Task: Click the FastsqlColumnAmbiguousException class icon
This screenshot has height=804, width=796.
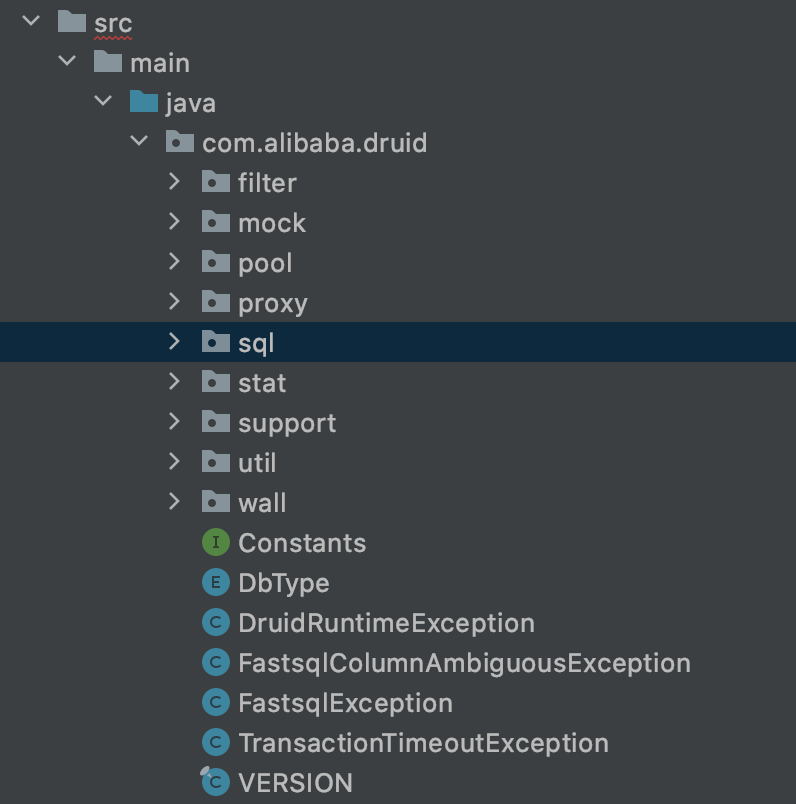Action: click(215, 663)
